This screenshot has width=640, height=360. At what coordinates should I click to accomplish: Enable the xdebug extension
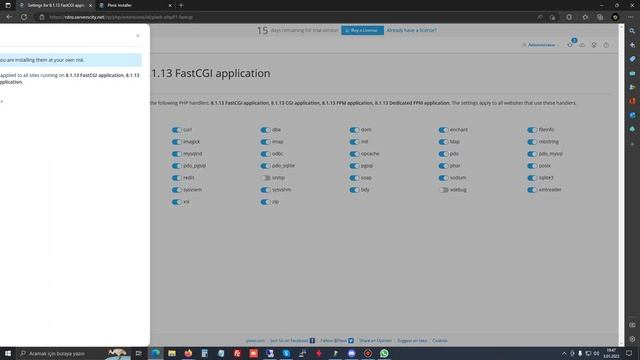[443, 190]
